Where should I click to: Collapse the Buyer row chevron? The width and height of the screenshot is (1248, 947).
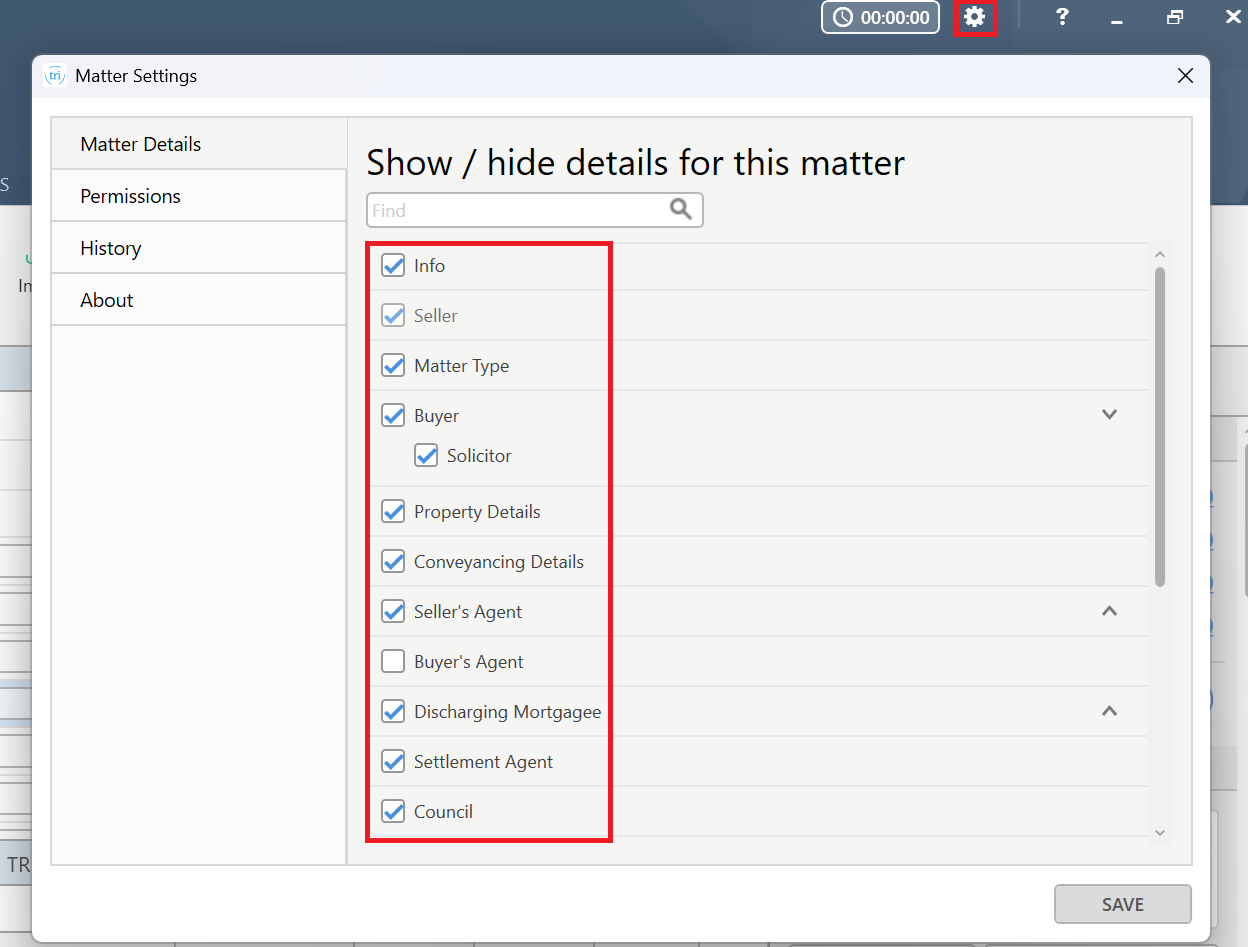coord(1109,414)
